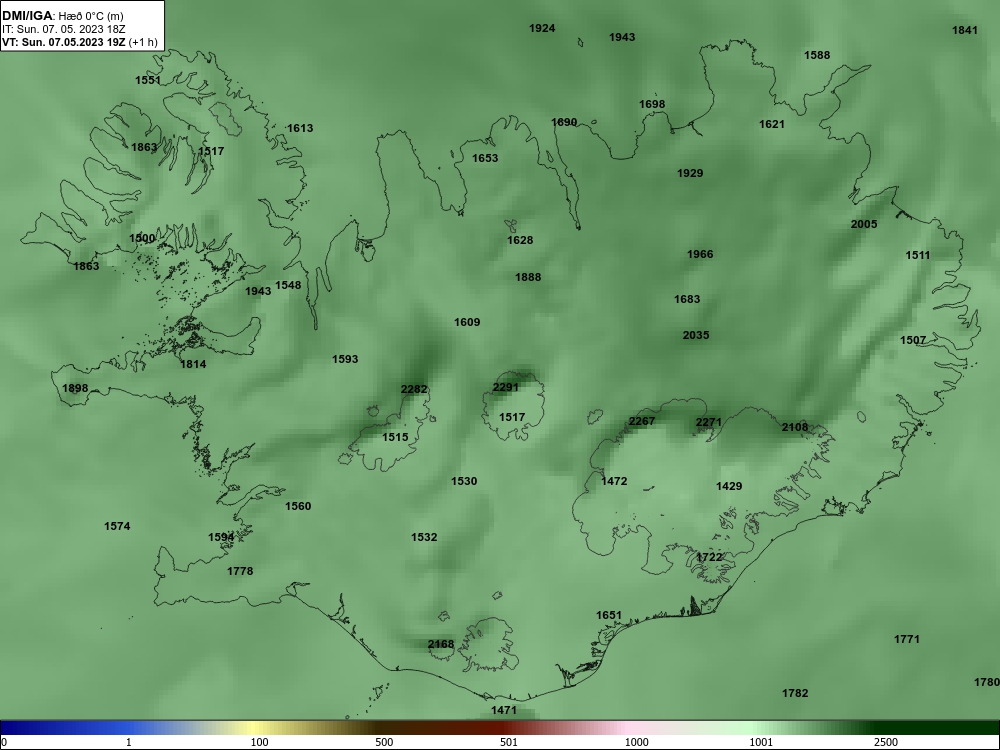Select the 1690 height value
This screenshot has width=1000, height=750.
coord(564,122)
